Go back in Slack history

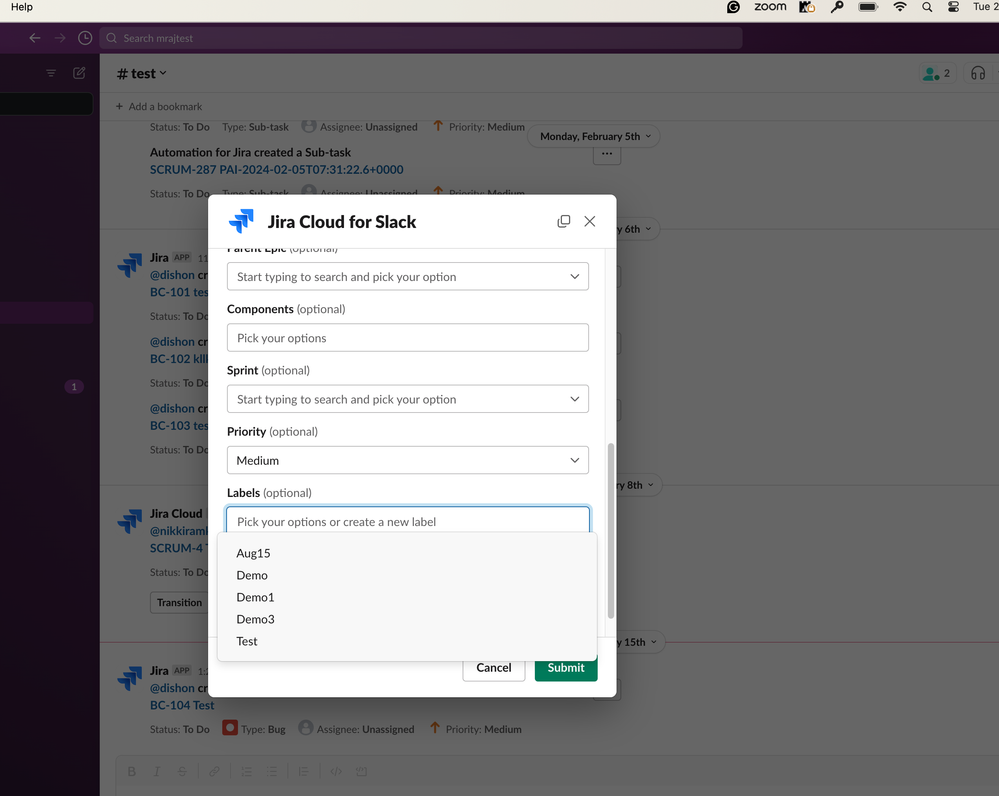pyautogui.click(x=35, y=38)
